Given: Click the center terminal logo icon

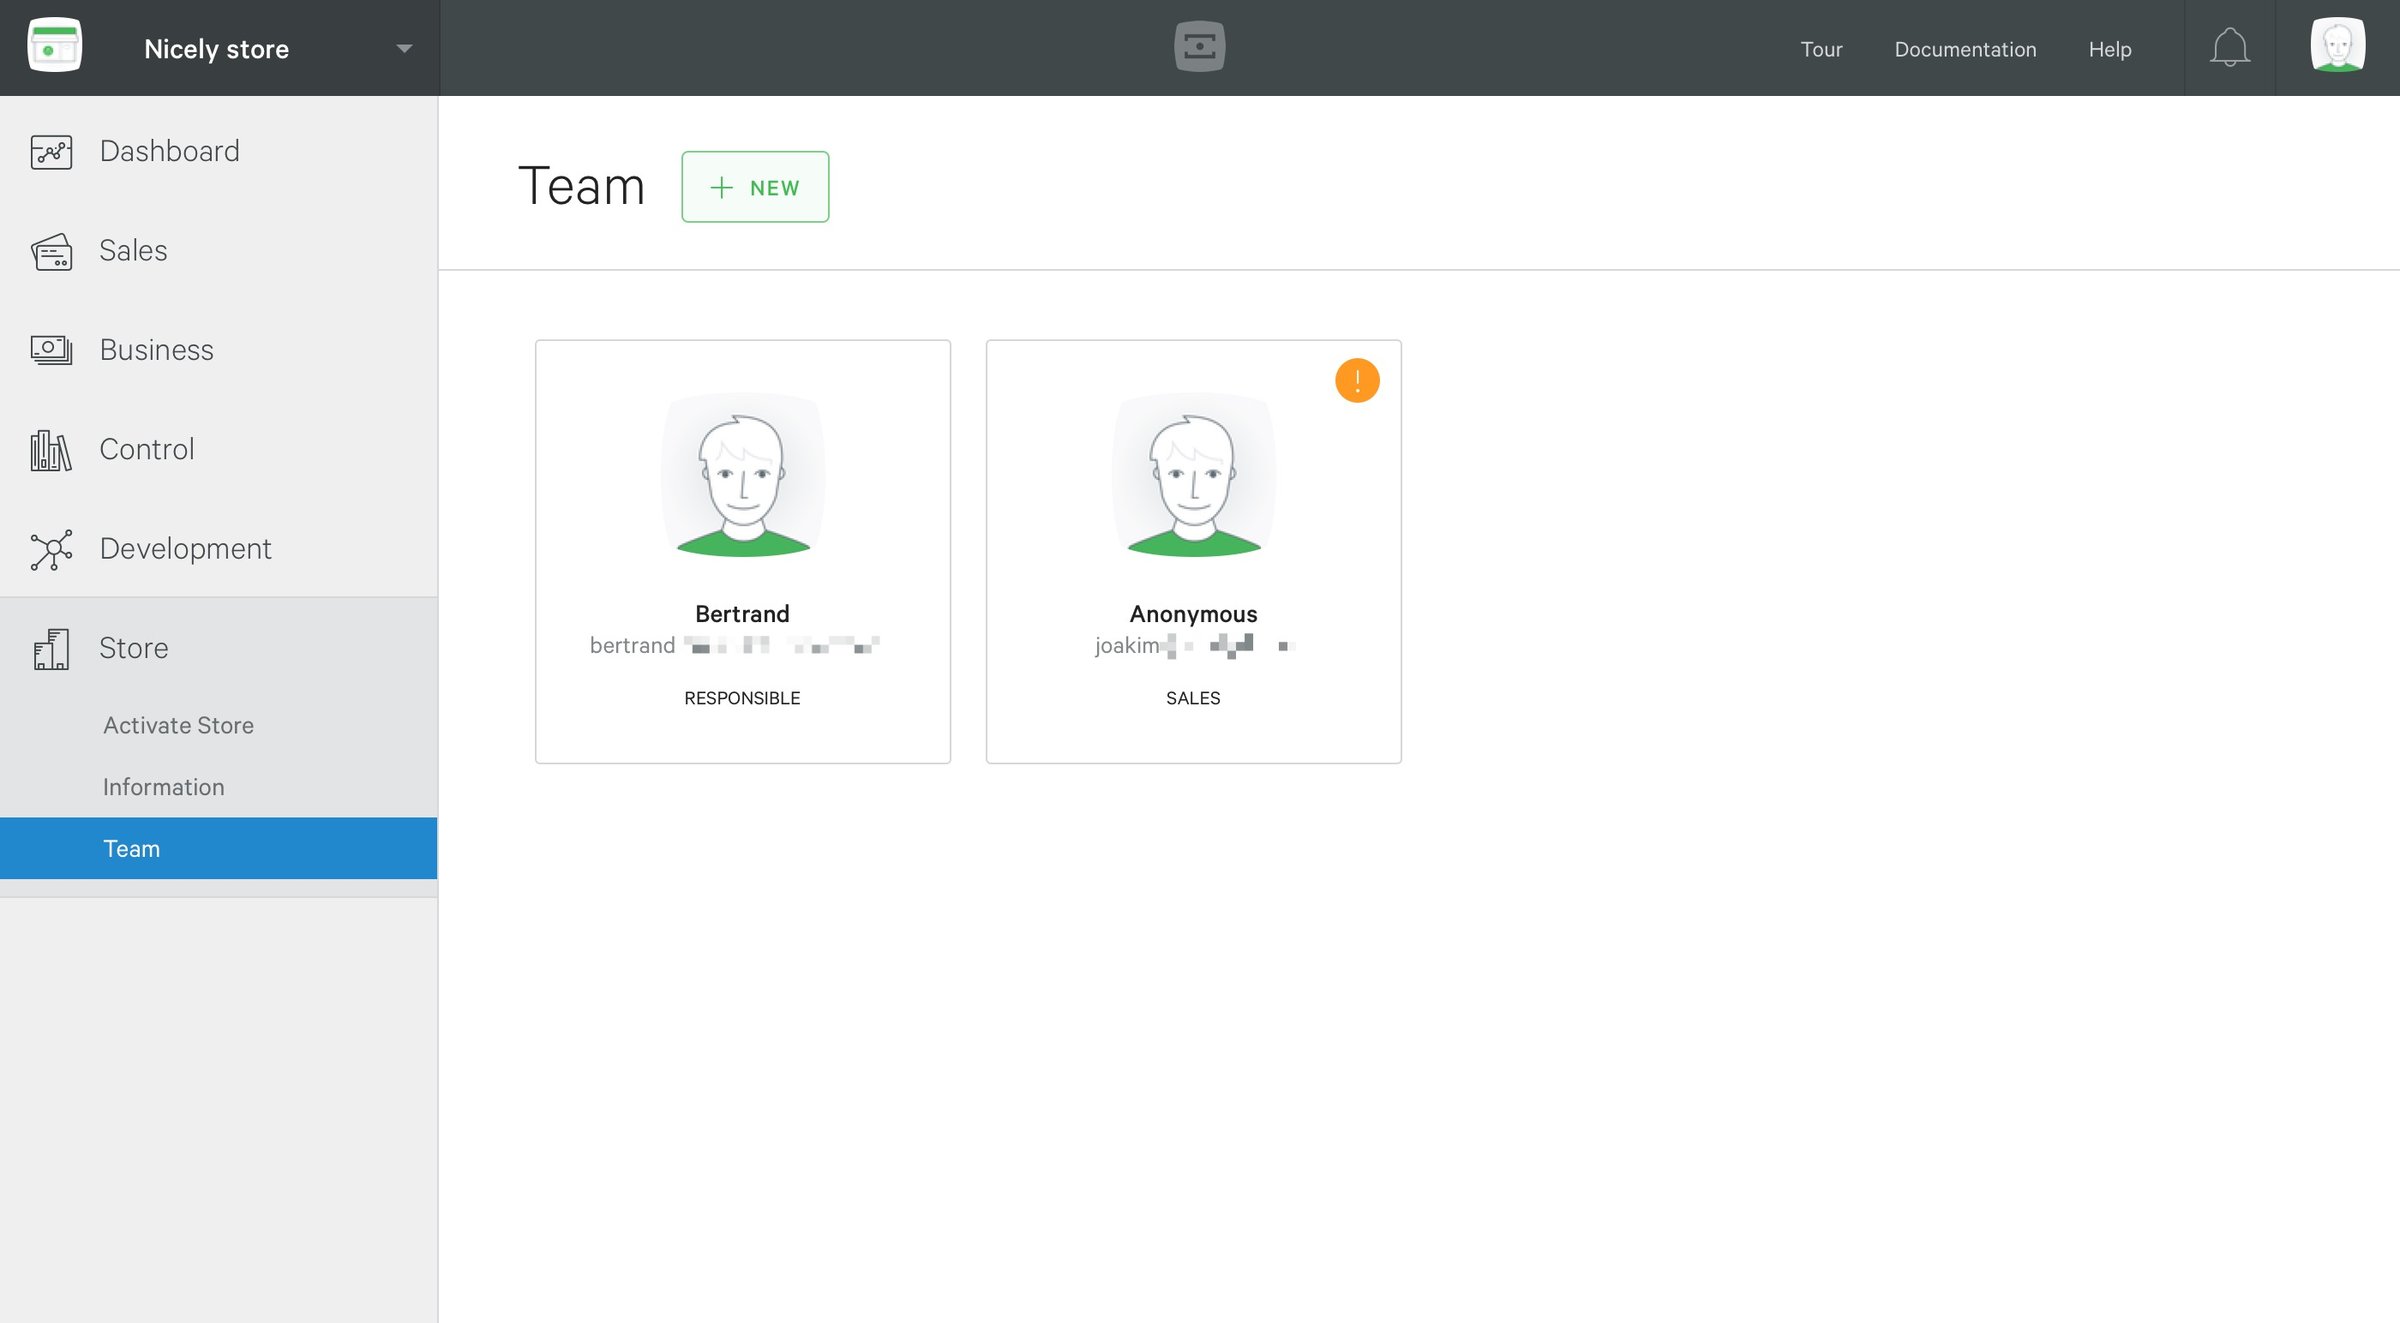Looking at the screenshot, I should click(x=1199, y=46).
